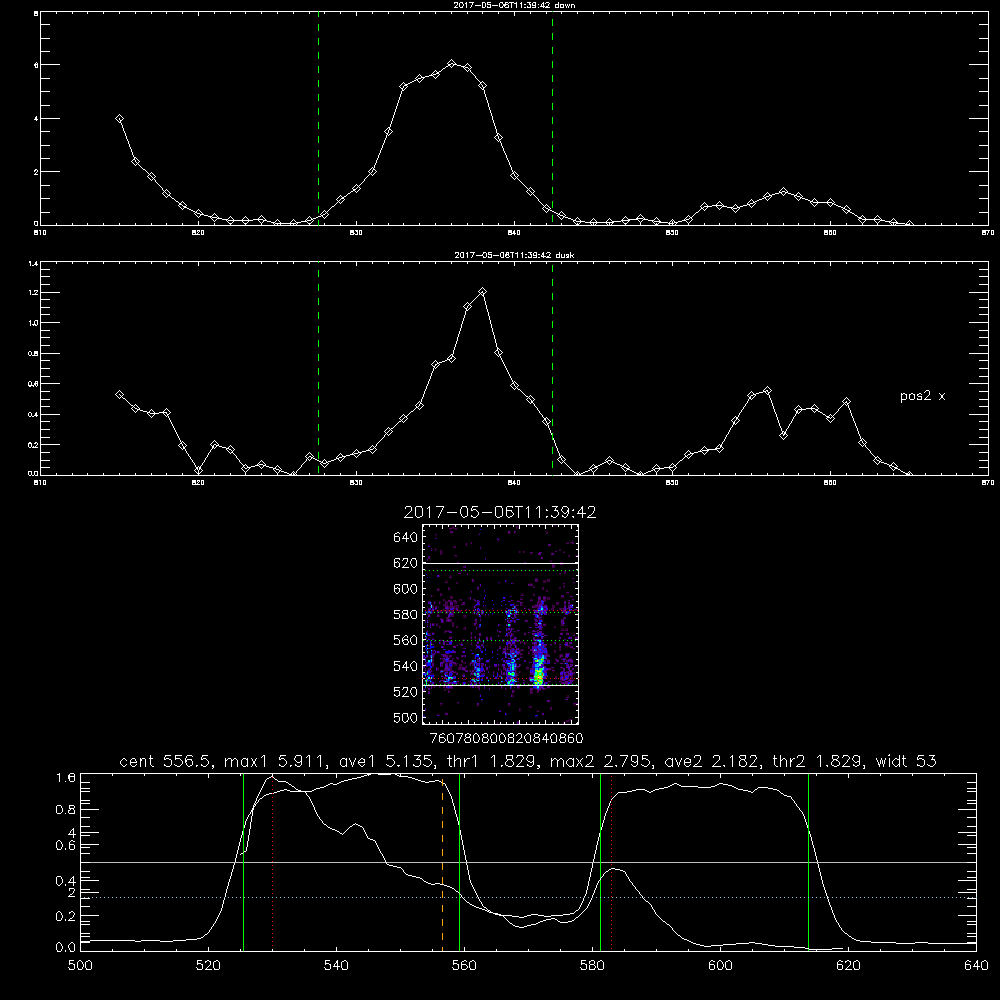This screenshot has width=1000, height=1000.
Task: Click the red dotted line near 530 in bottom plot
Action: click(x=273, y=862)
